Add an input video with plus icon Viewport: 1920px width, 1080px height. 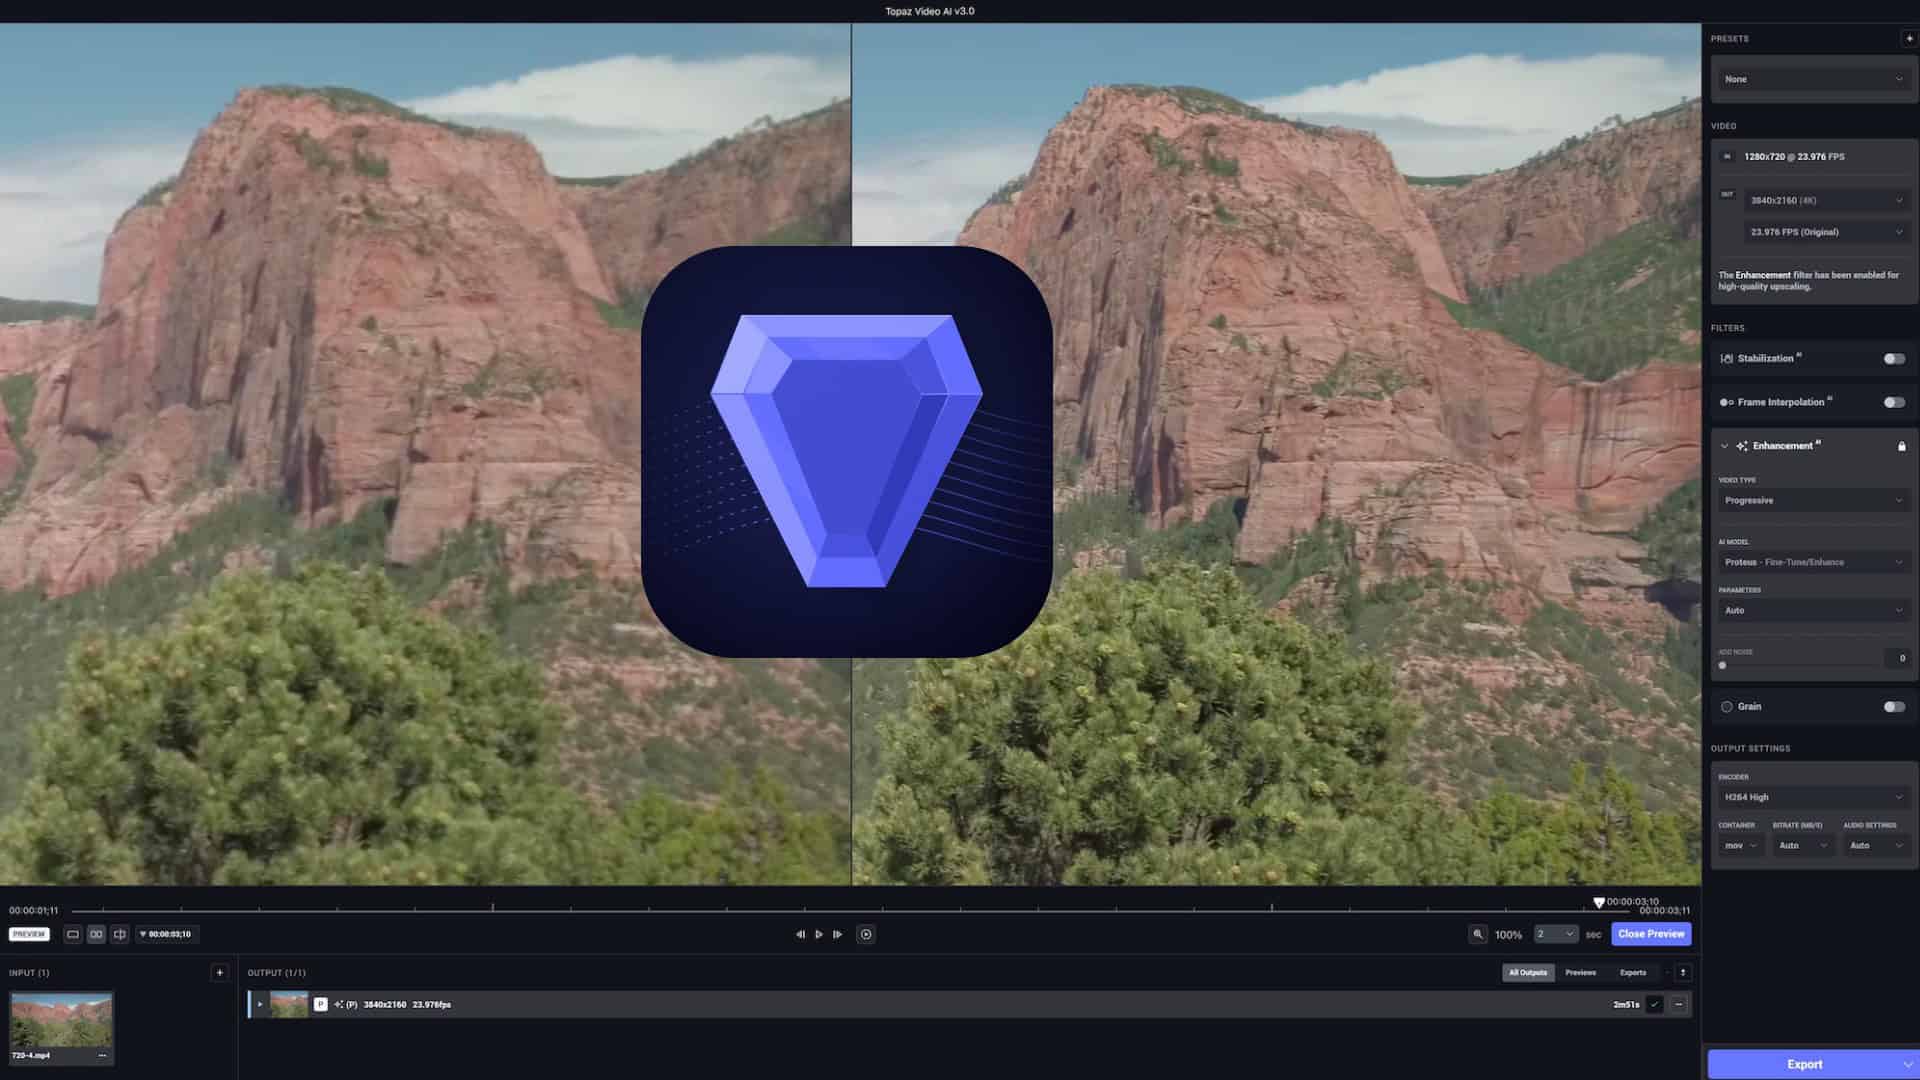click(x=220, y=972)
